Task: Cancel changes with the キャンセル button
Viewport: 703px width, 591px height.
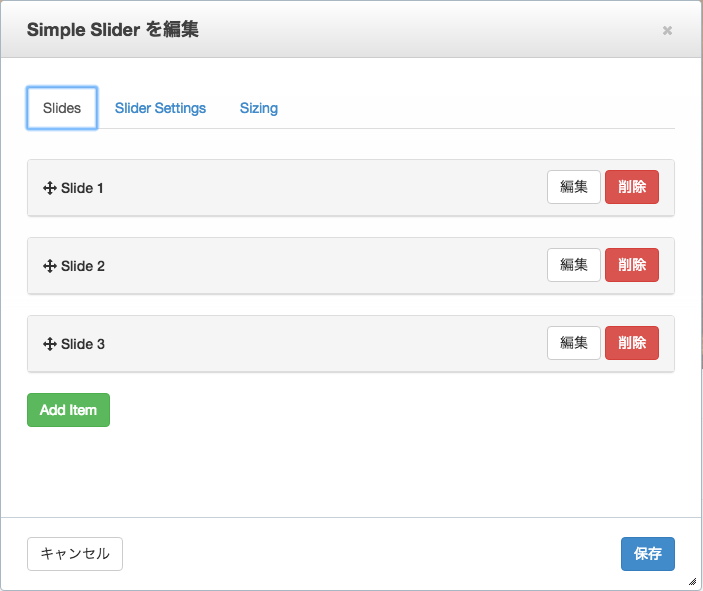Action: point(75,554)
